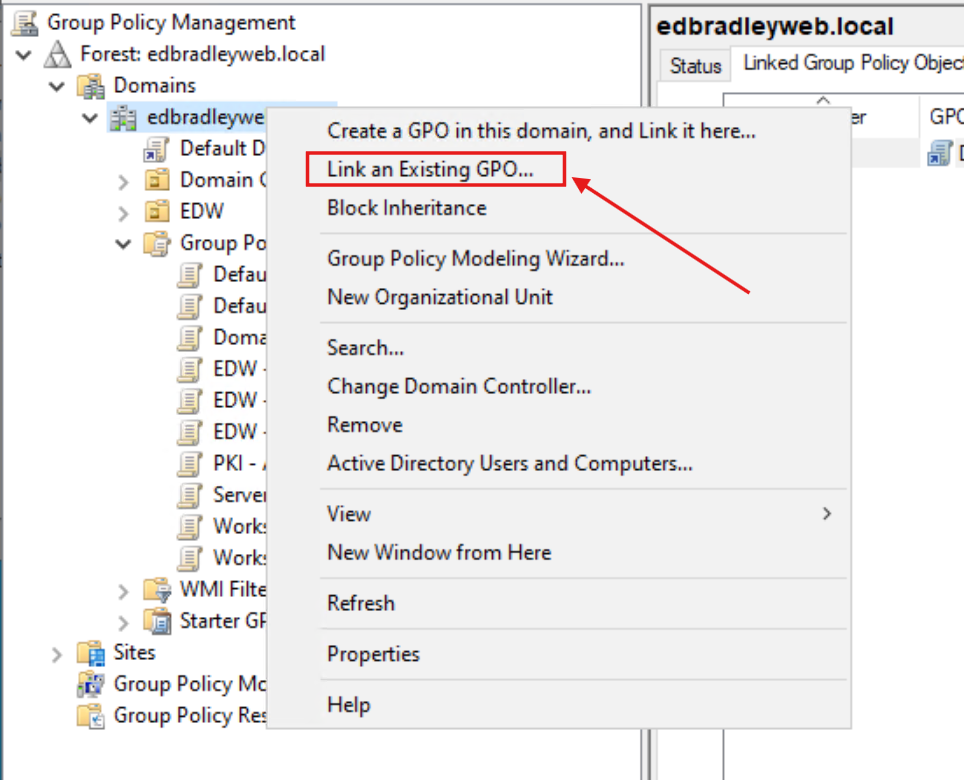Collapse the Domains tree node
This screenshot has width=964, height=780.
(56, 85)
